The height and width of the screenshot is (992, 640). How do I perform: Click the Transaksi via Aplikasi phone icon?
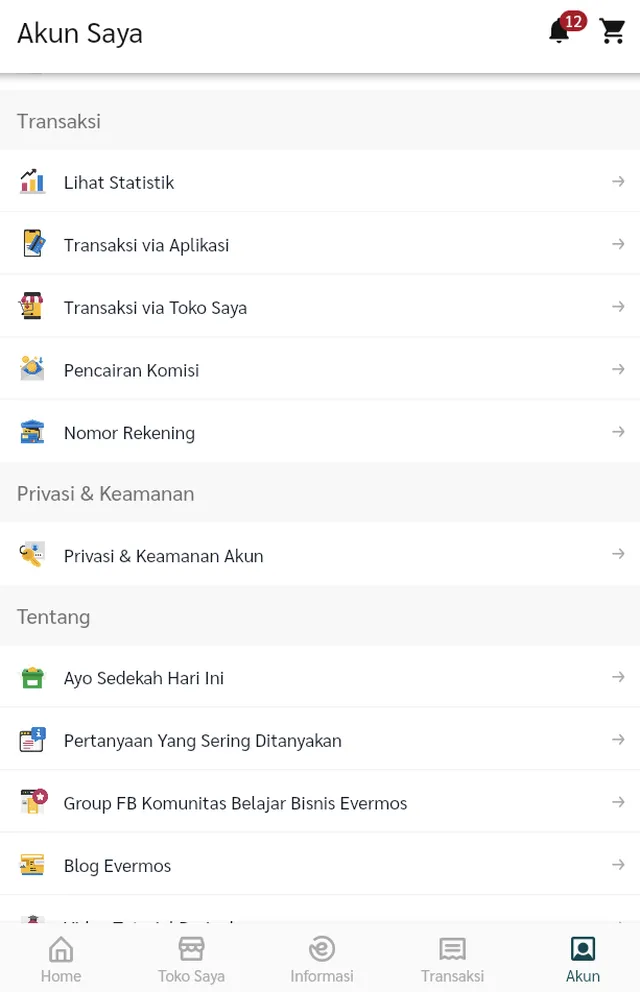pos(31,244)
